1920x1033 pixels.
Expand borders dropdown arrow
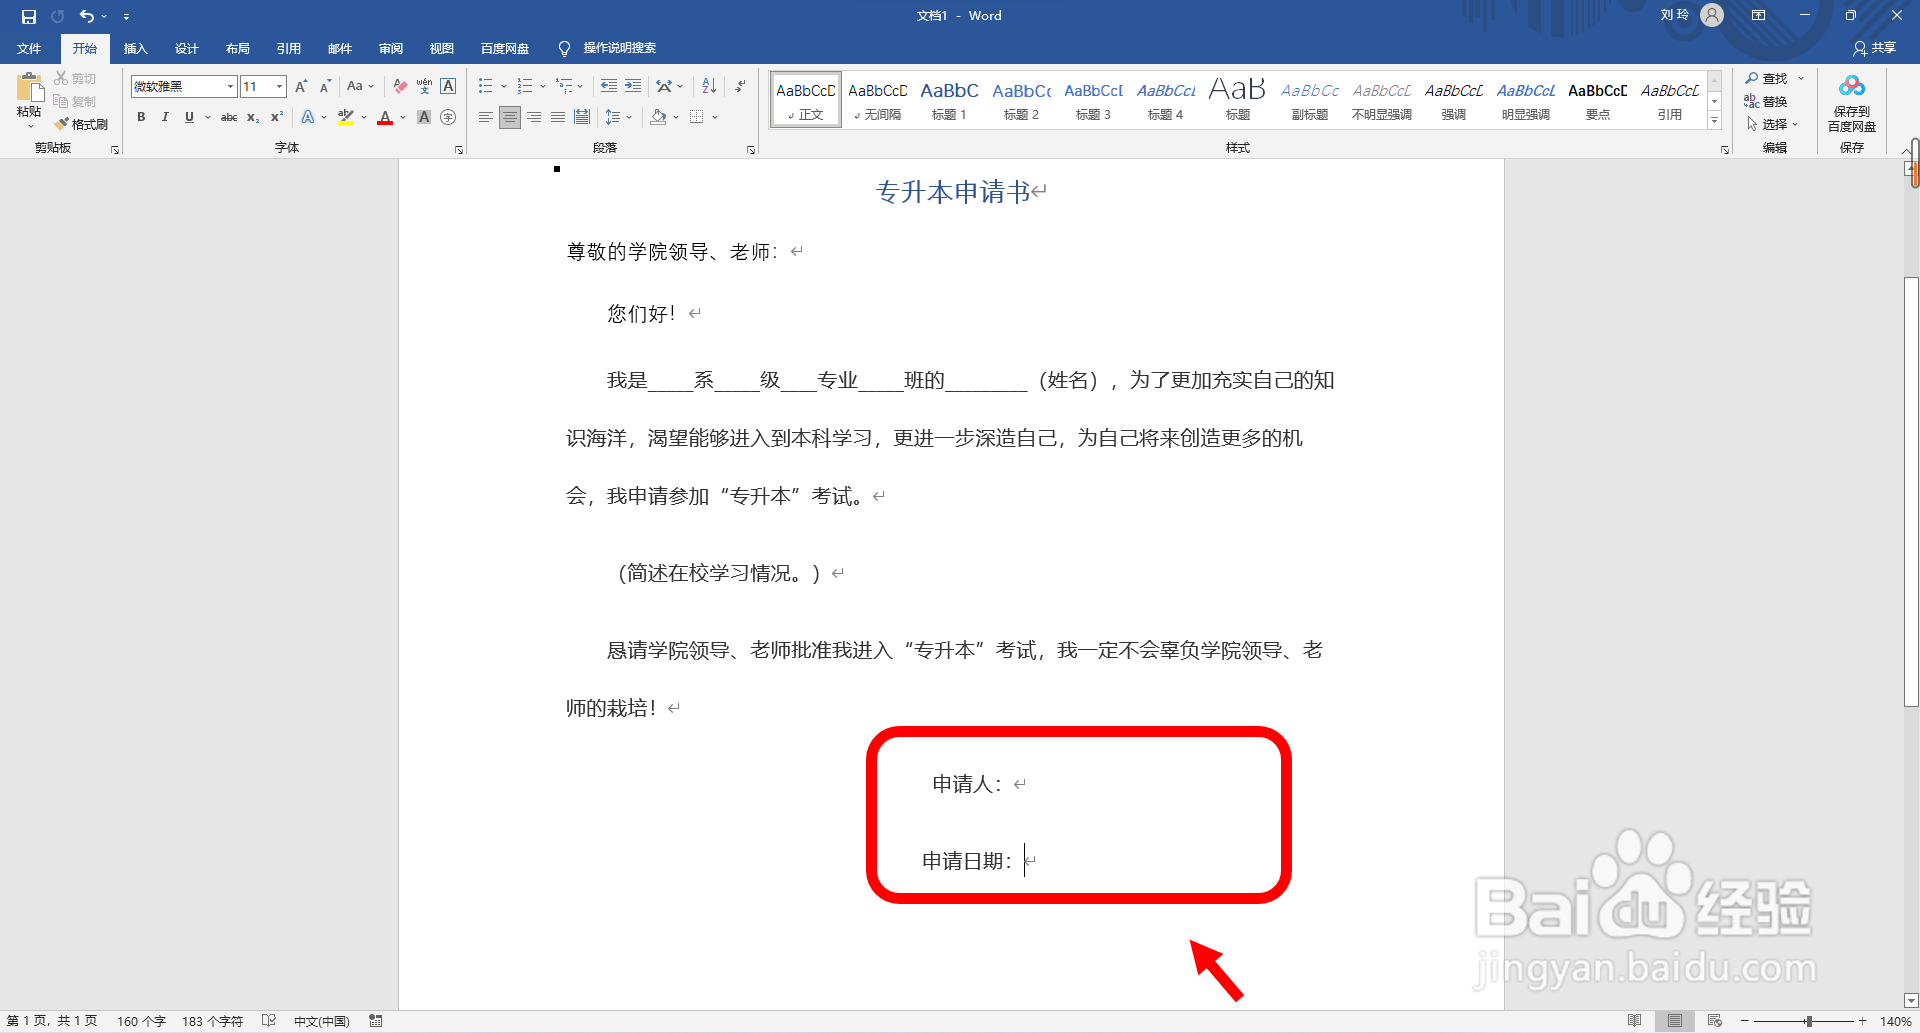715,117
